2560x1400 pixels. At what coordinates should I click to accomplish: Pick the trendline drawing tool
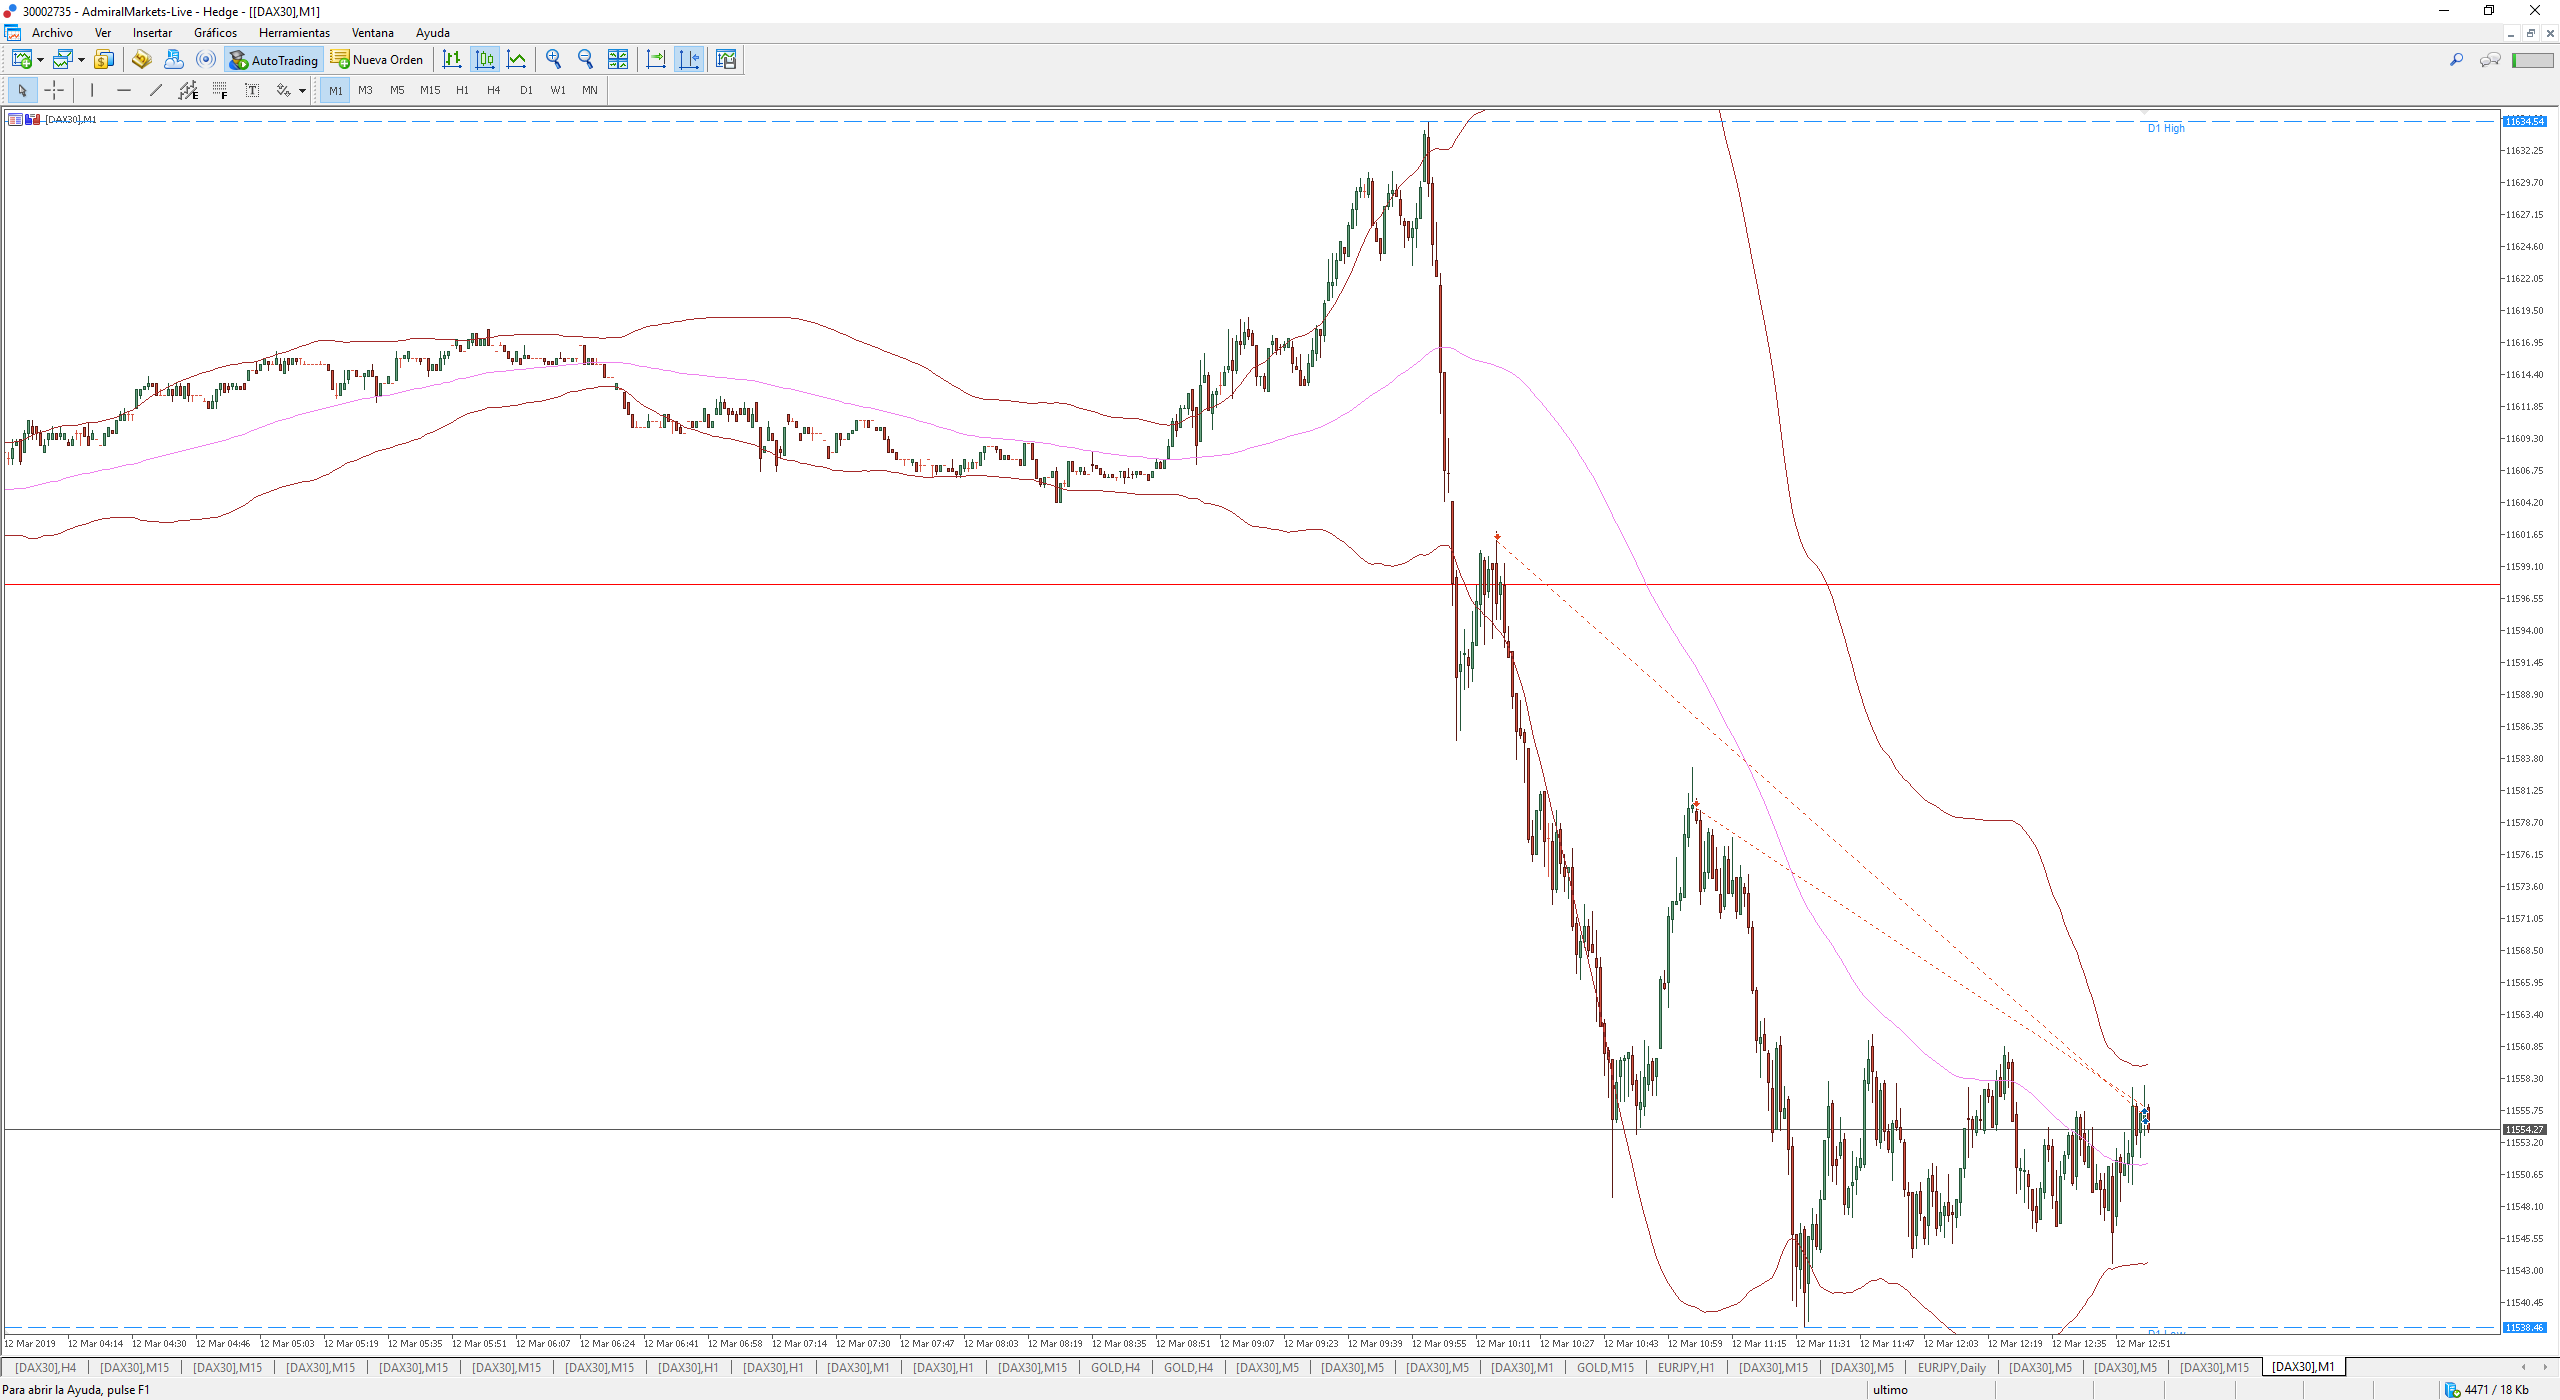pos(156,90)
